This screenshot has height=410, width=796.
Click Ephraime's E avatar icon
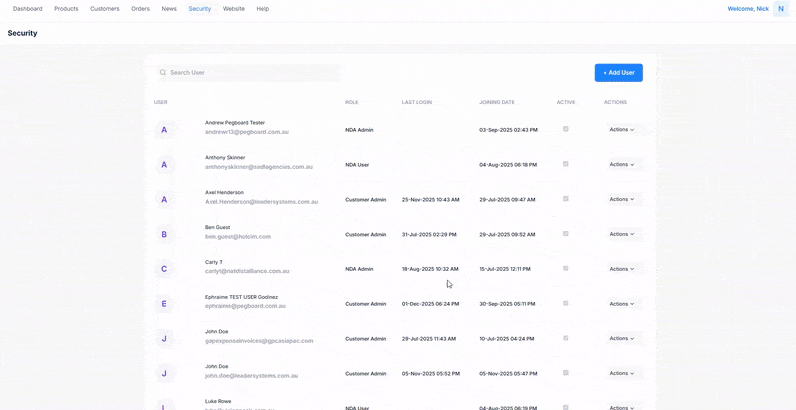[164, 304]
